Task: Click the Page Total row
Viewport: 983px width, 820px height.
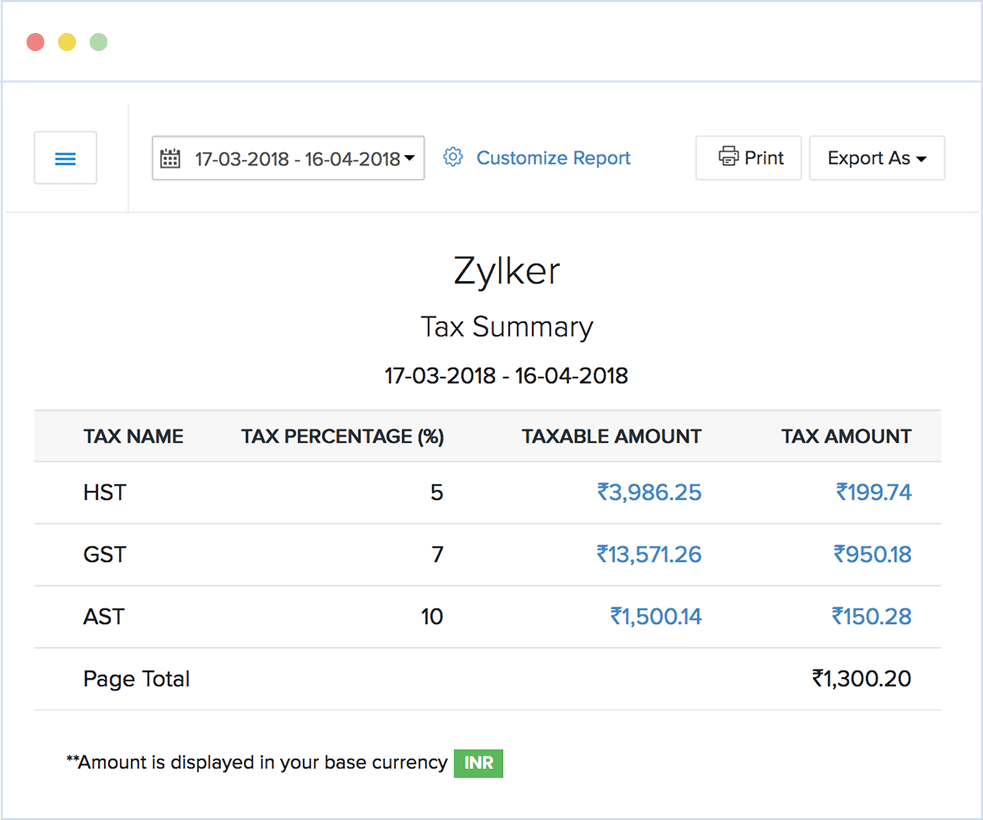Action: coord(136,678)
